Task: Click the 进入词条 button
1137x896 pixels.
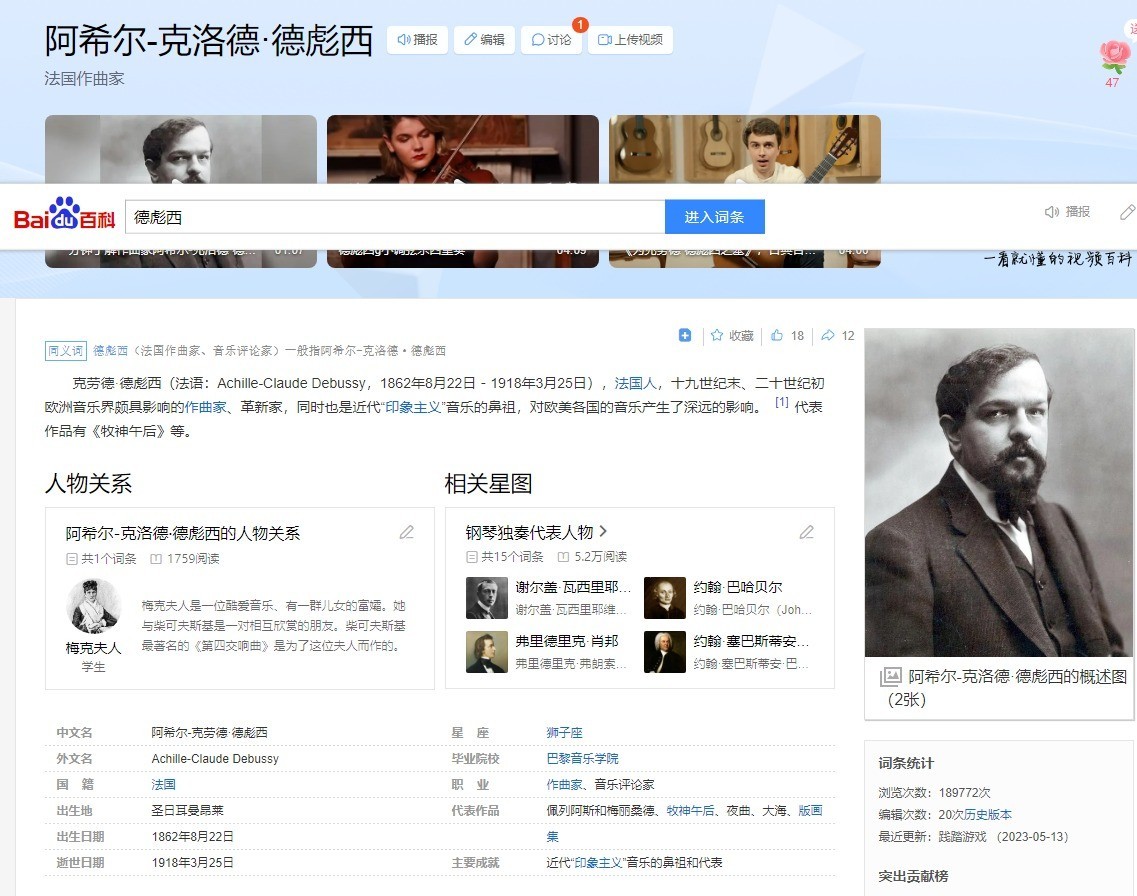Action: [714, 217]
